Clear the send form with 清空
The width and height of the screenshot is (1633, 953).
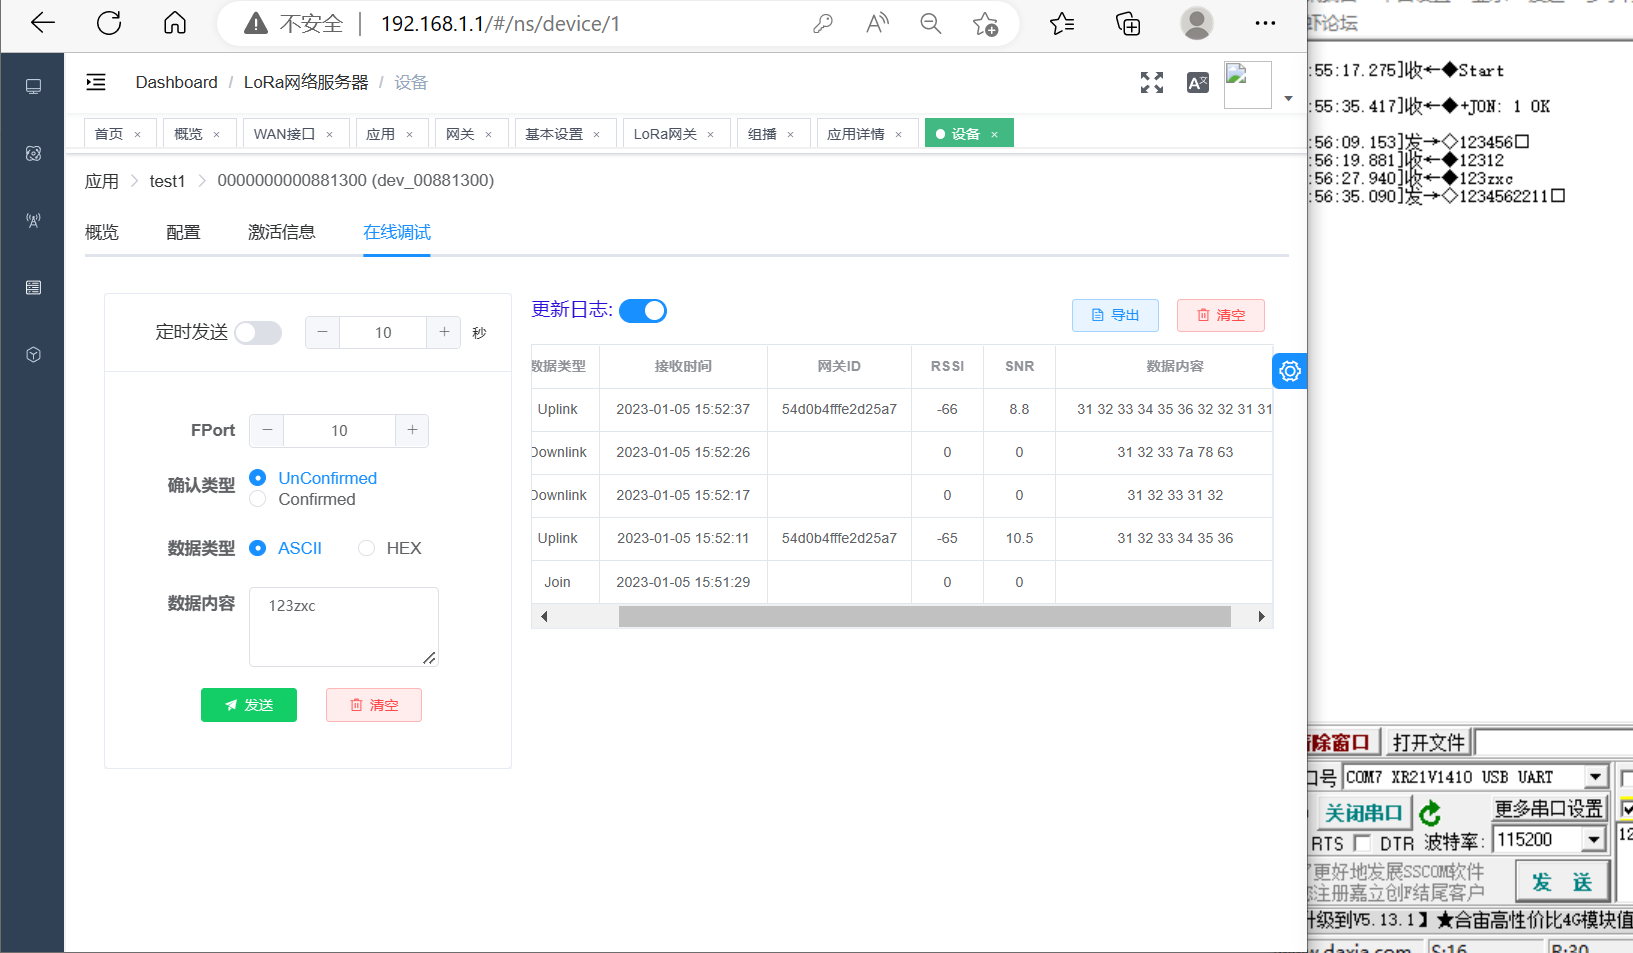click(x=374, y=705)
